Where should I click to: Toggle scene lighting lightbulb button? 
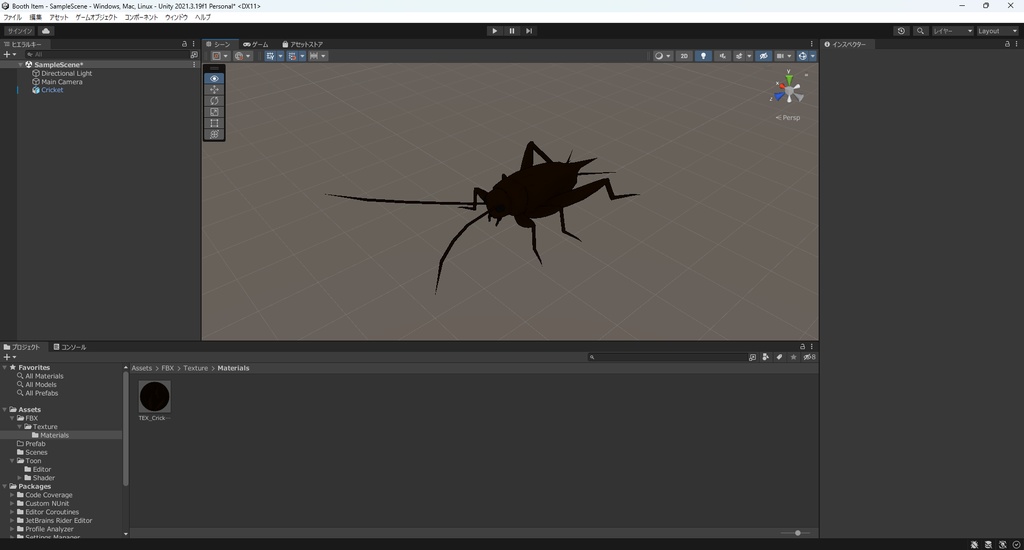coord(703,56)
